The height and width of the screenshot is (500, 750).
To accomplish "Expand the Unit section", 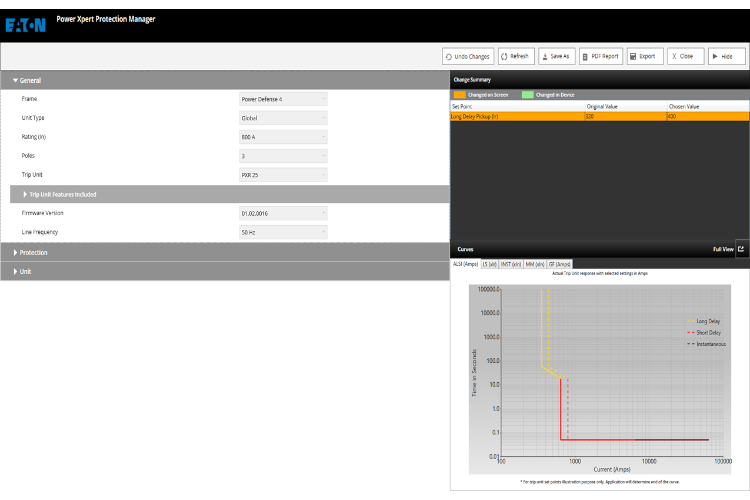I will [x=25, y=271].
